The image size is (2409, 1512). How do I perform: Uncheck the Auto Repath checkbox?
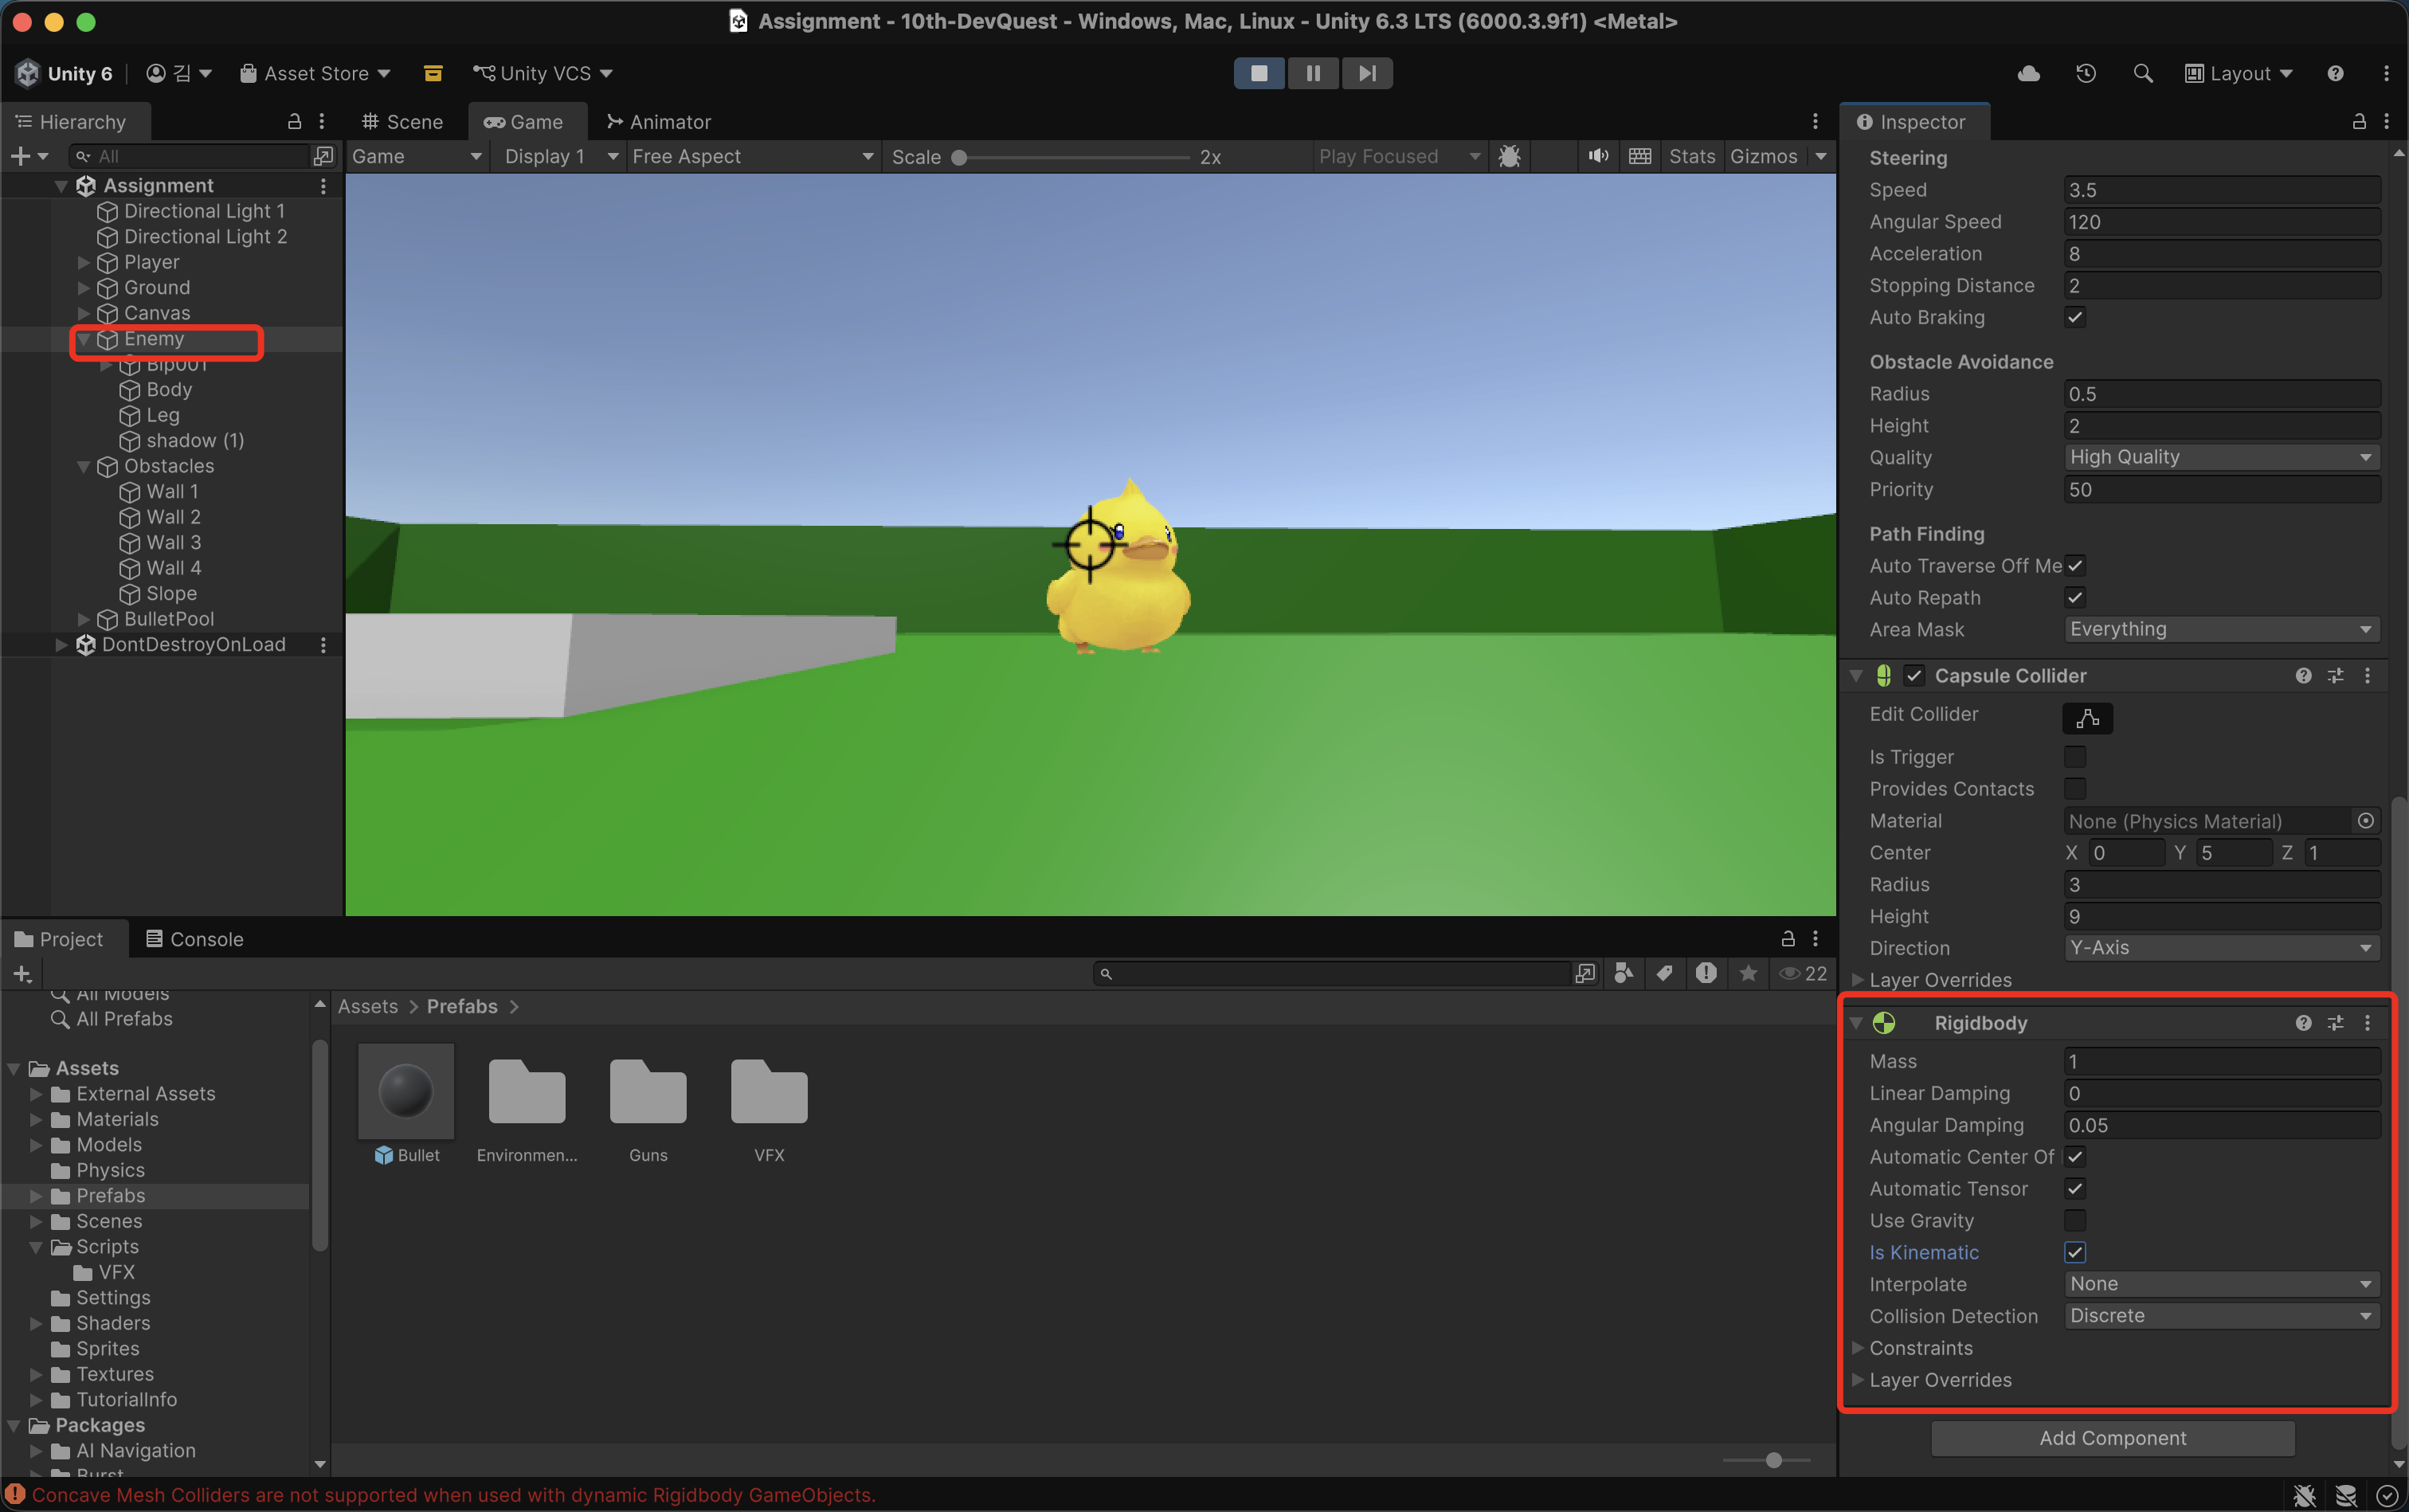[2075, 597]
